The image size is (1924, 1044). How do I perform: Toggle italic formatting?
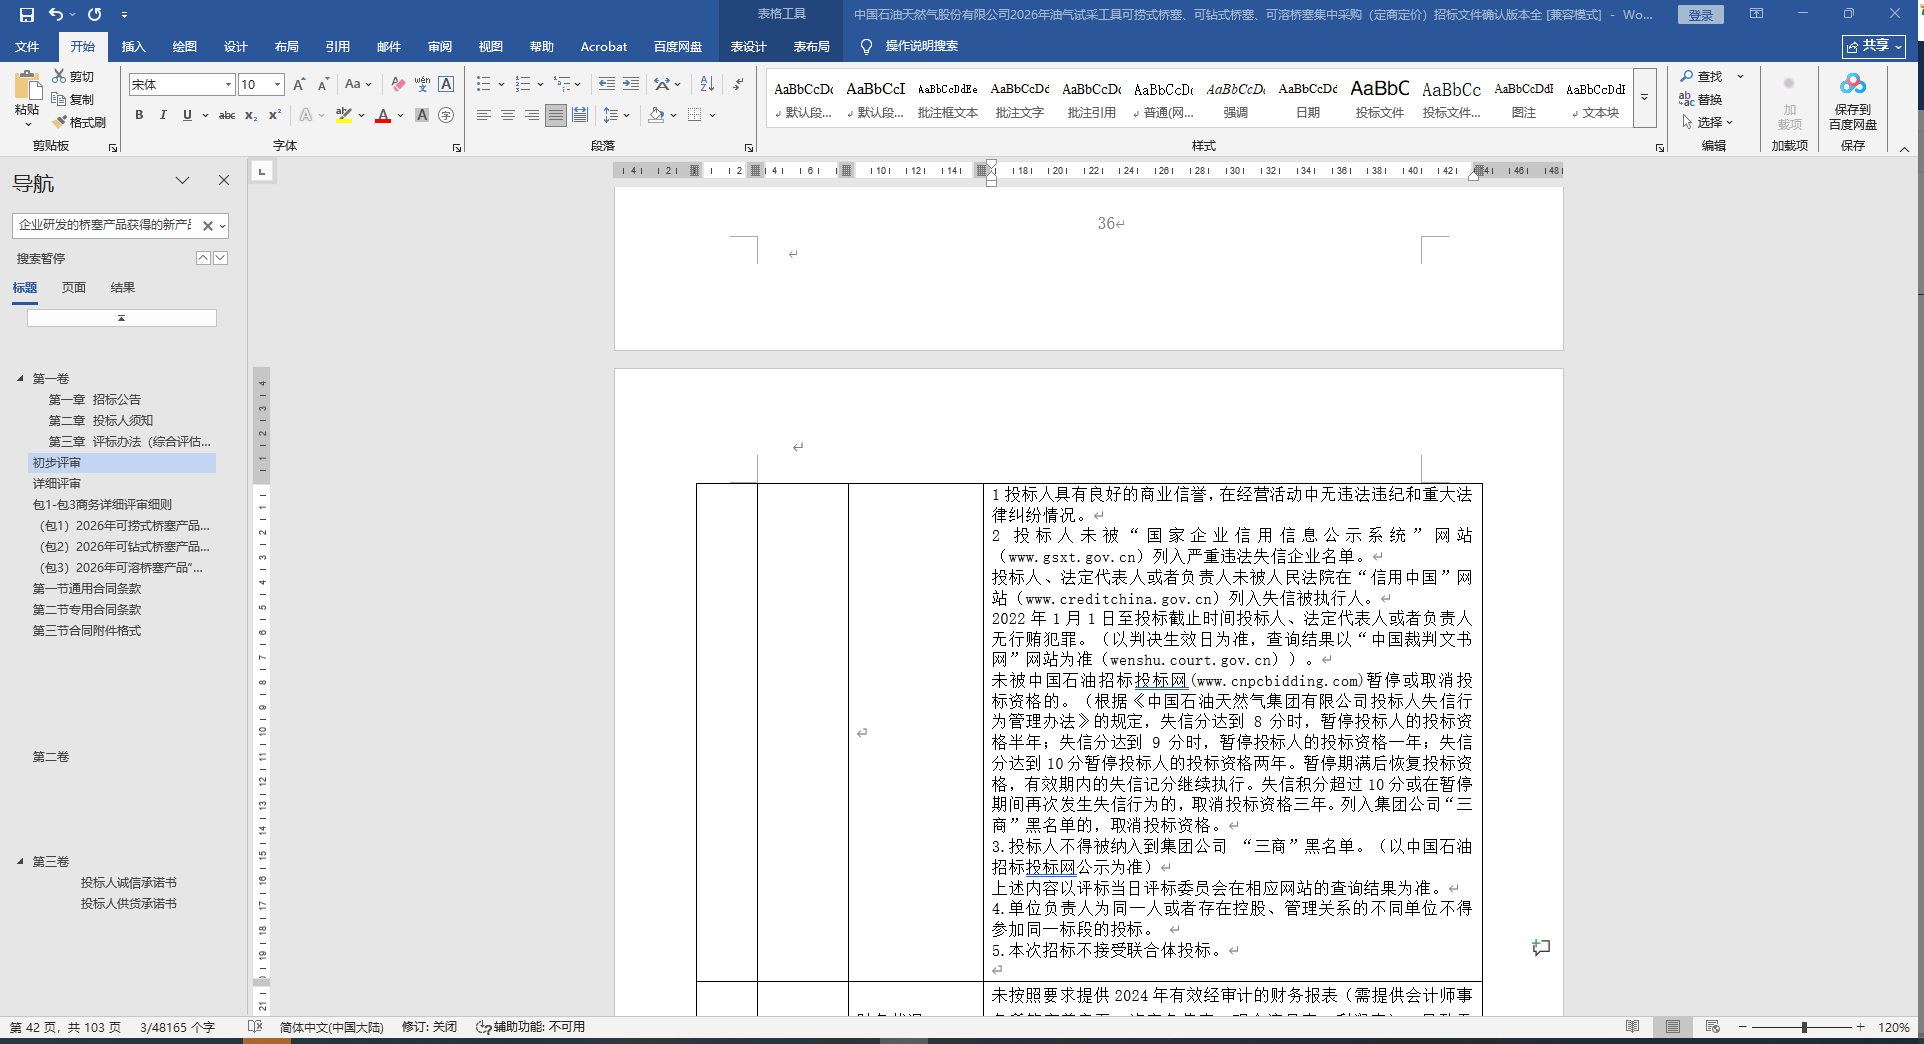163,115
